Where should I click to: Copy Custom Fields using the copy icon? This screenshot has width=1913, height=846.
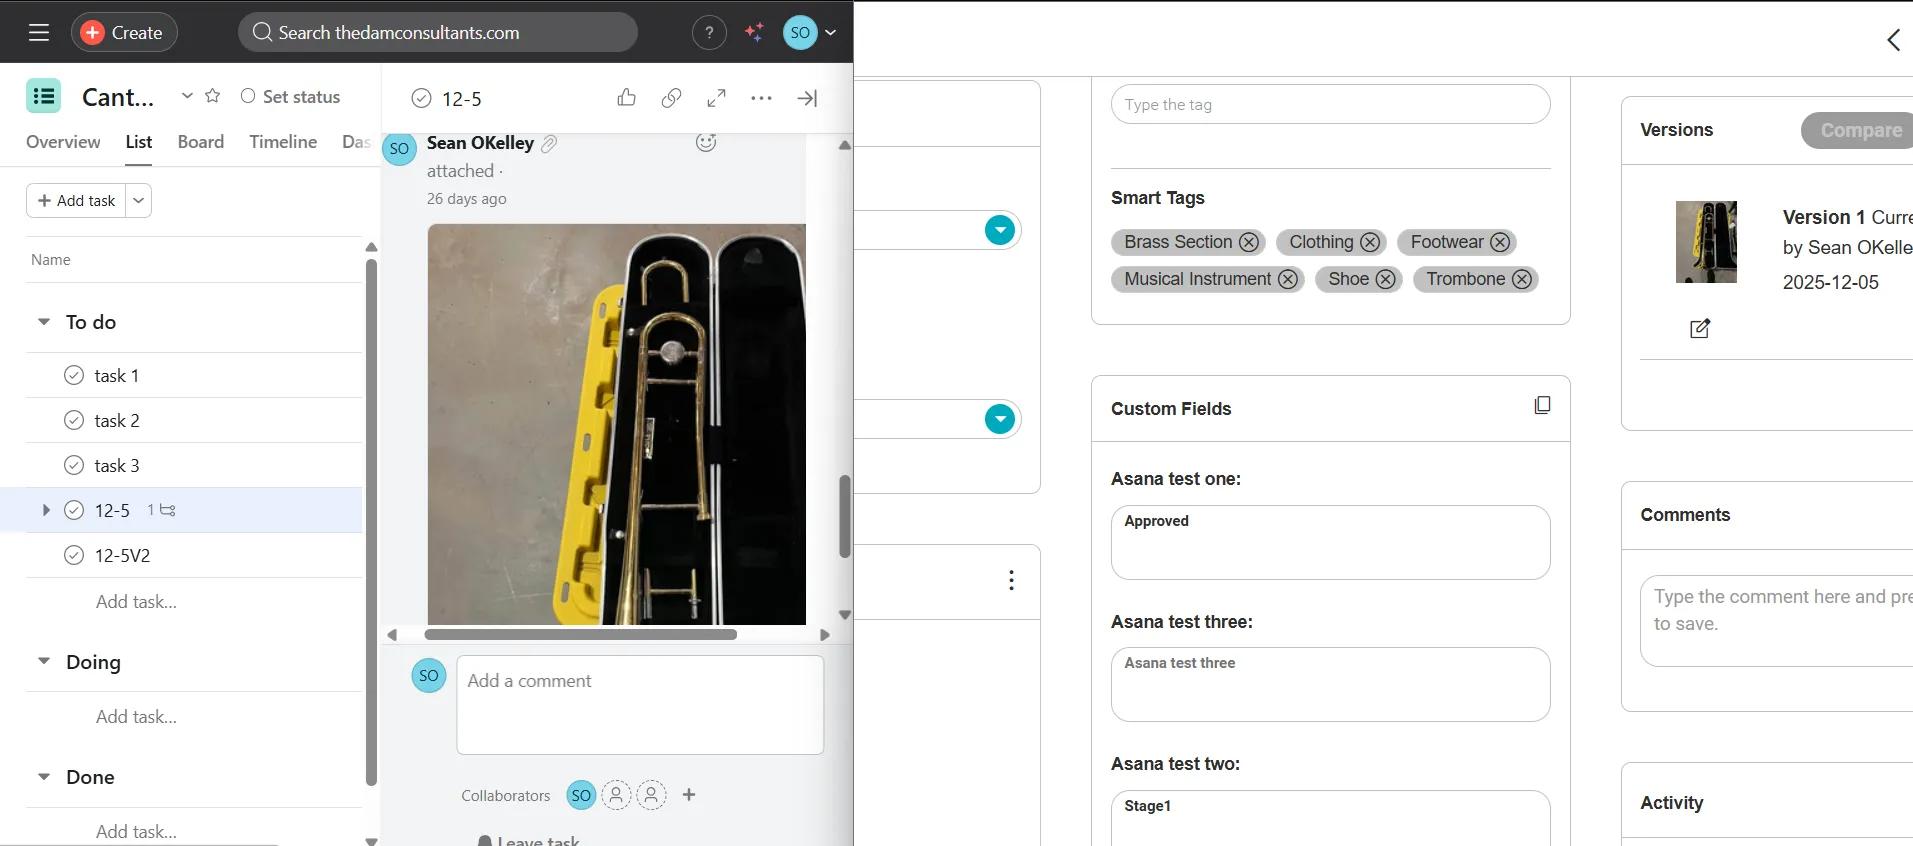pyautogui.click(x=1542, y=405)
